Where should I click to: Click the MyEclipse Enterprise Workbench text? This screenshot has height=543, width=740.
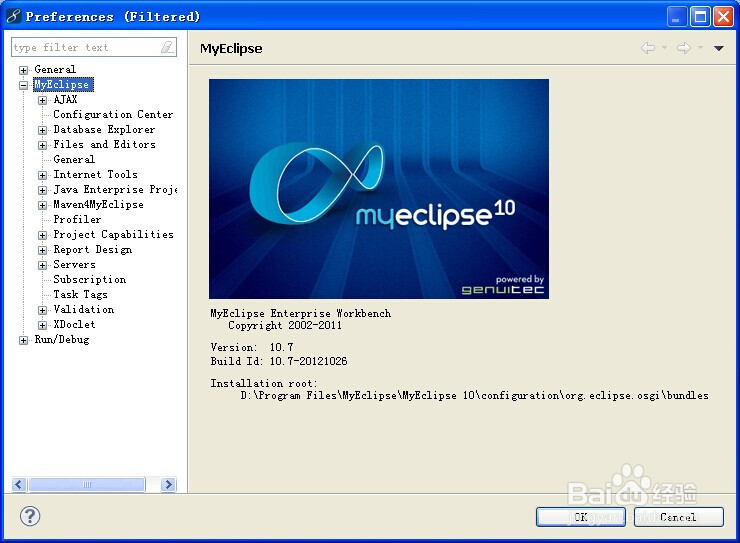pyautogui.click(x=301, y=313)
